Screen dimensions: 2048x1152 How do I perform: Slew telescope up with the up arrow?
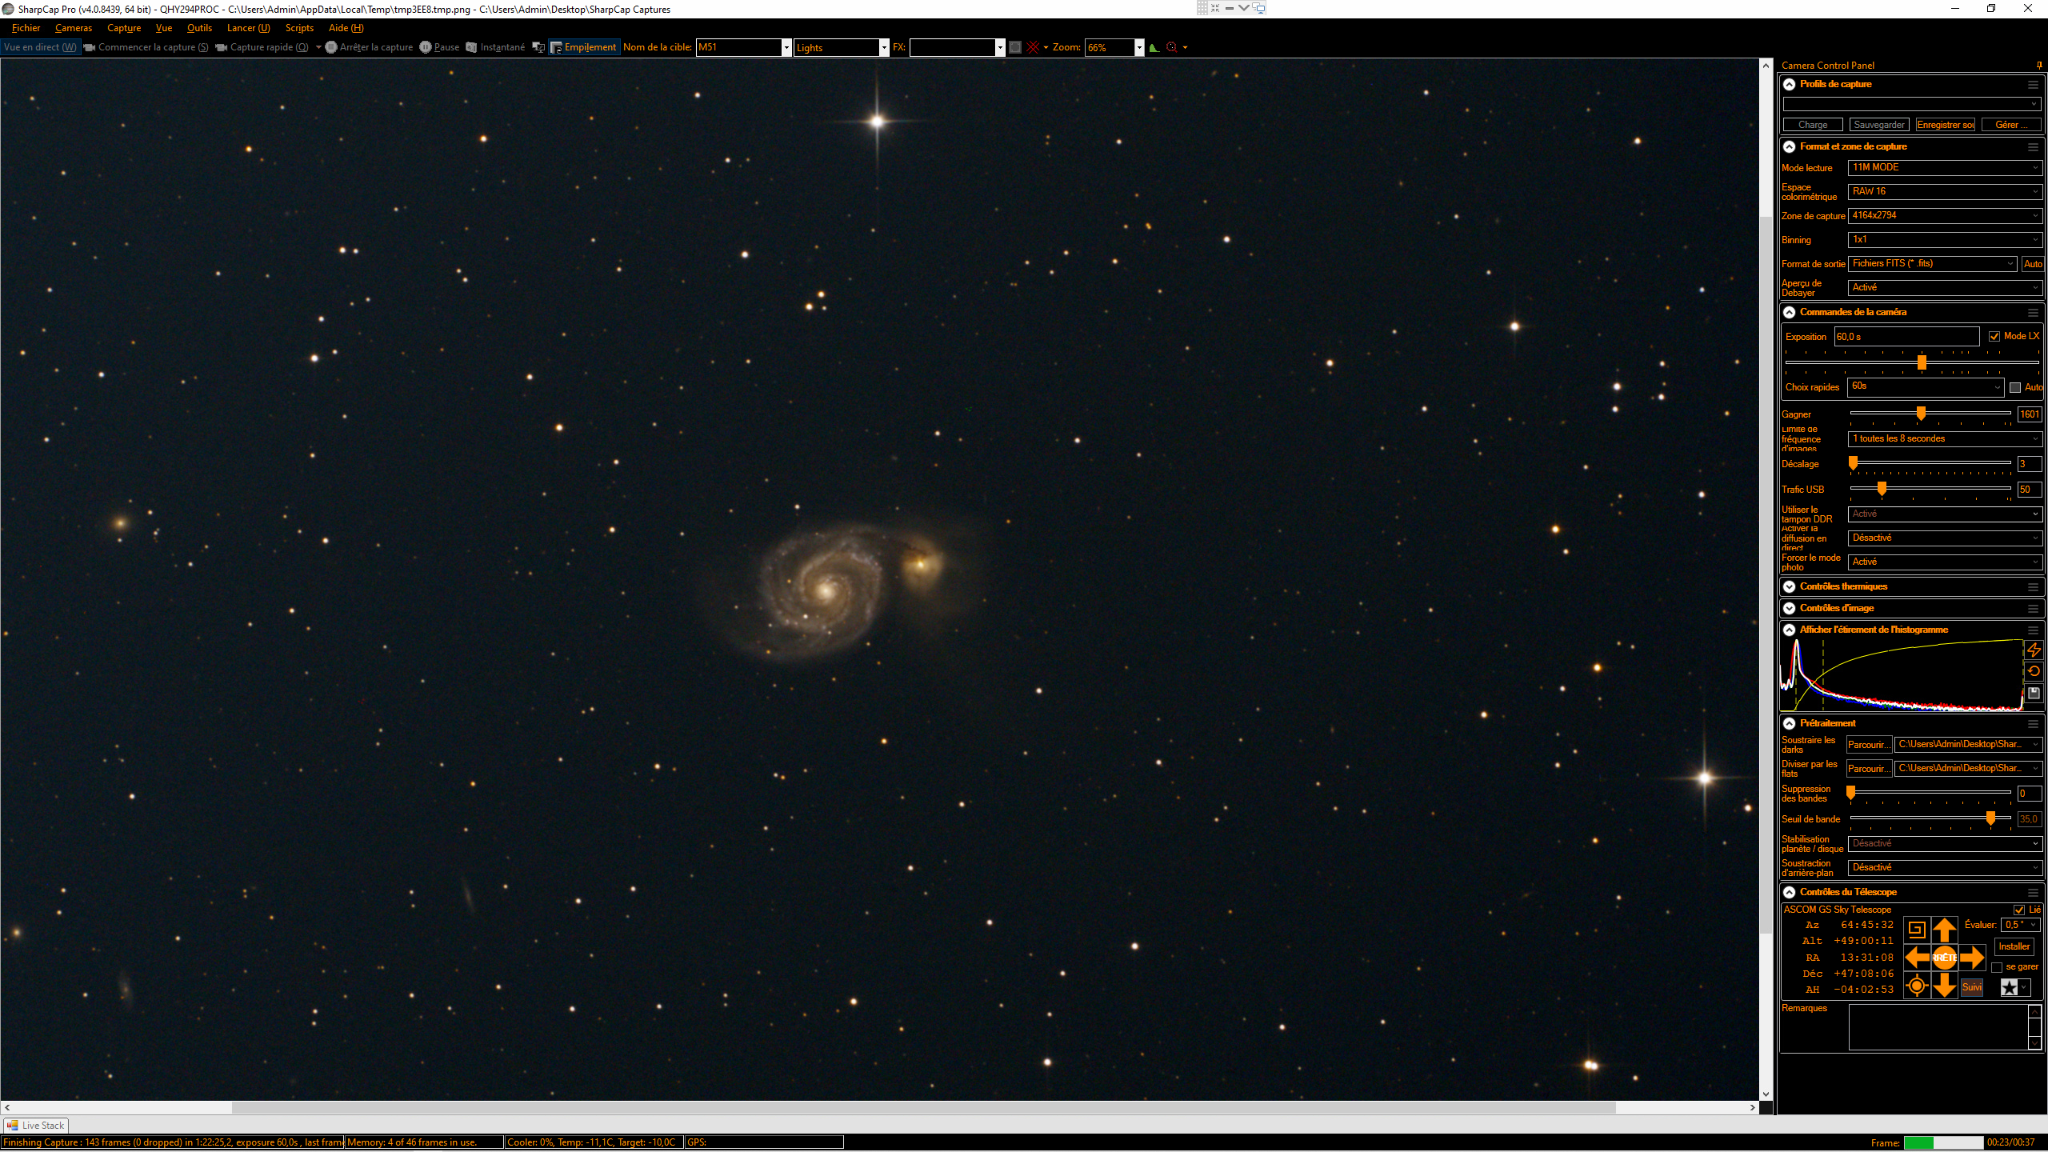pos(1944,929)
